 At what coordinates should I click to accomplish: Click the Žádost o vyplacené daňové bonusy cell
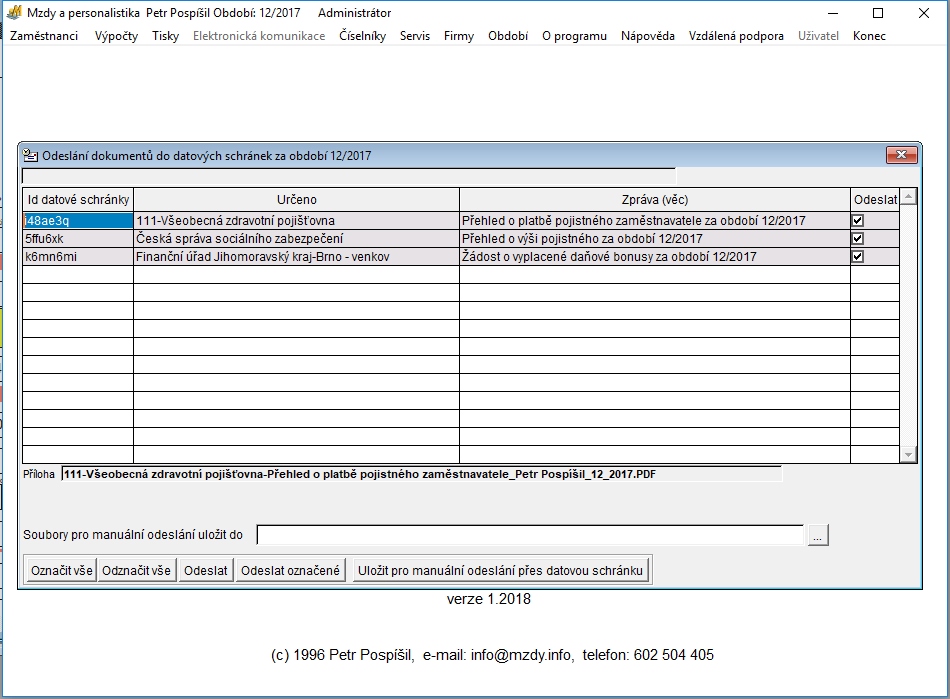[655, 257]
